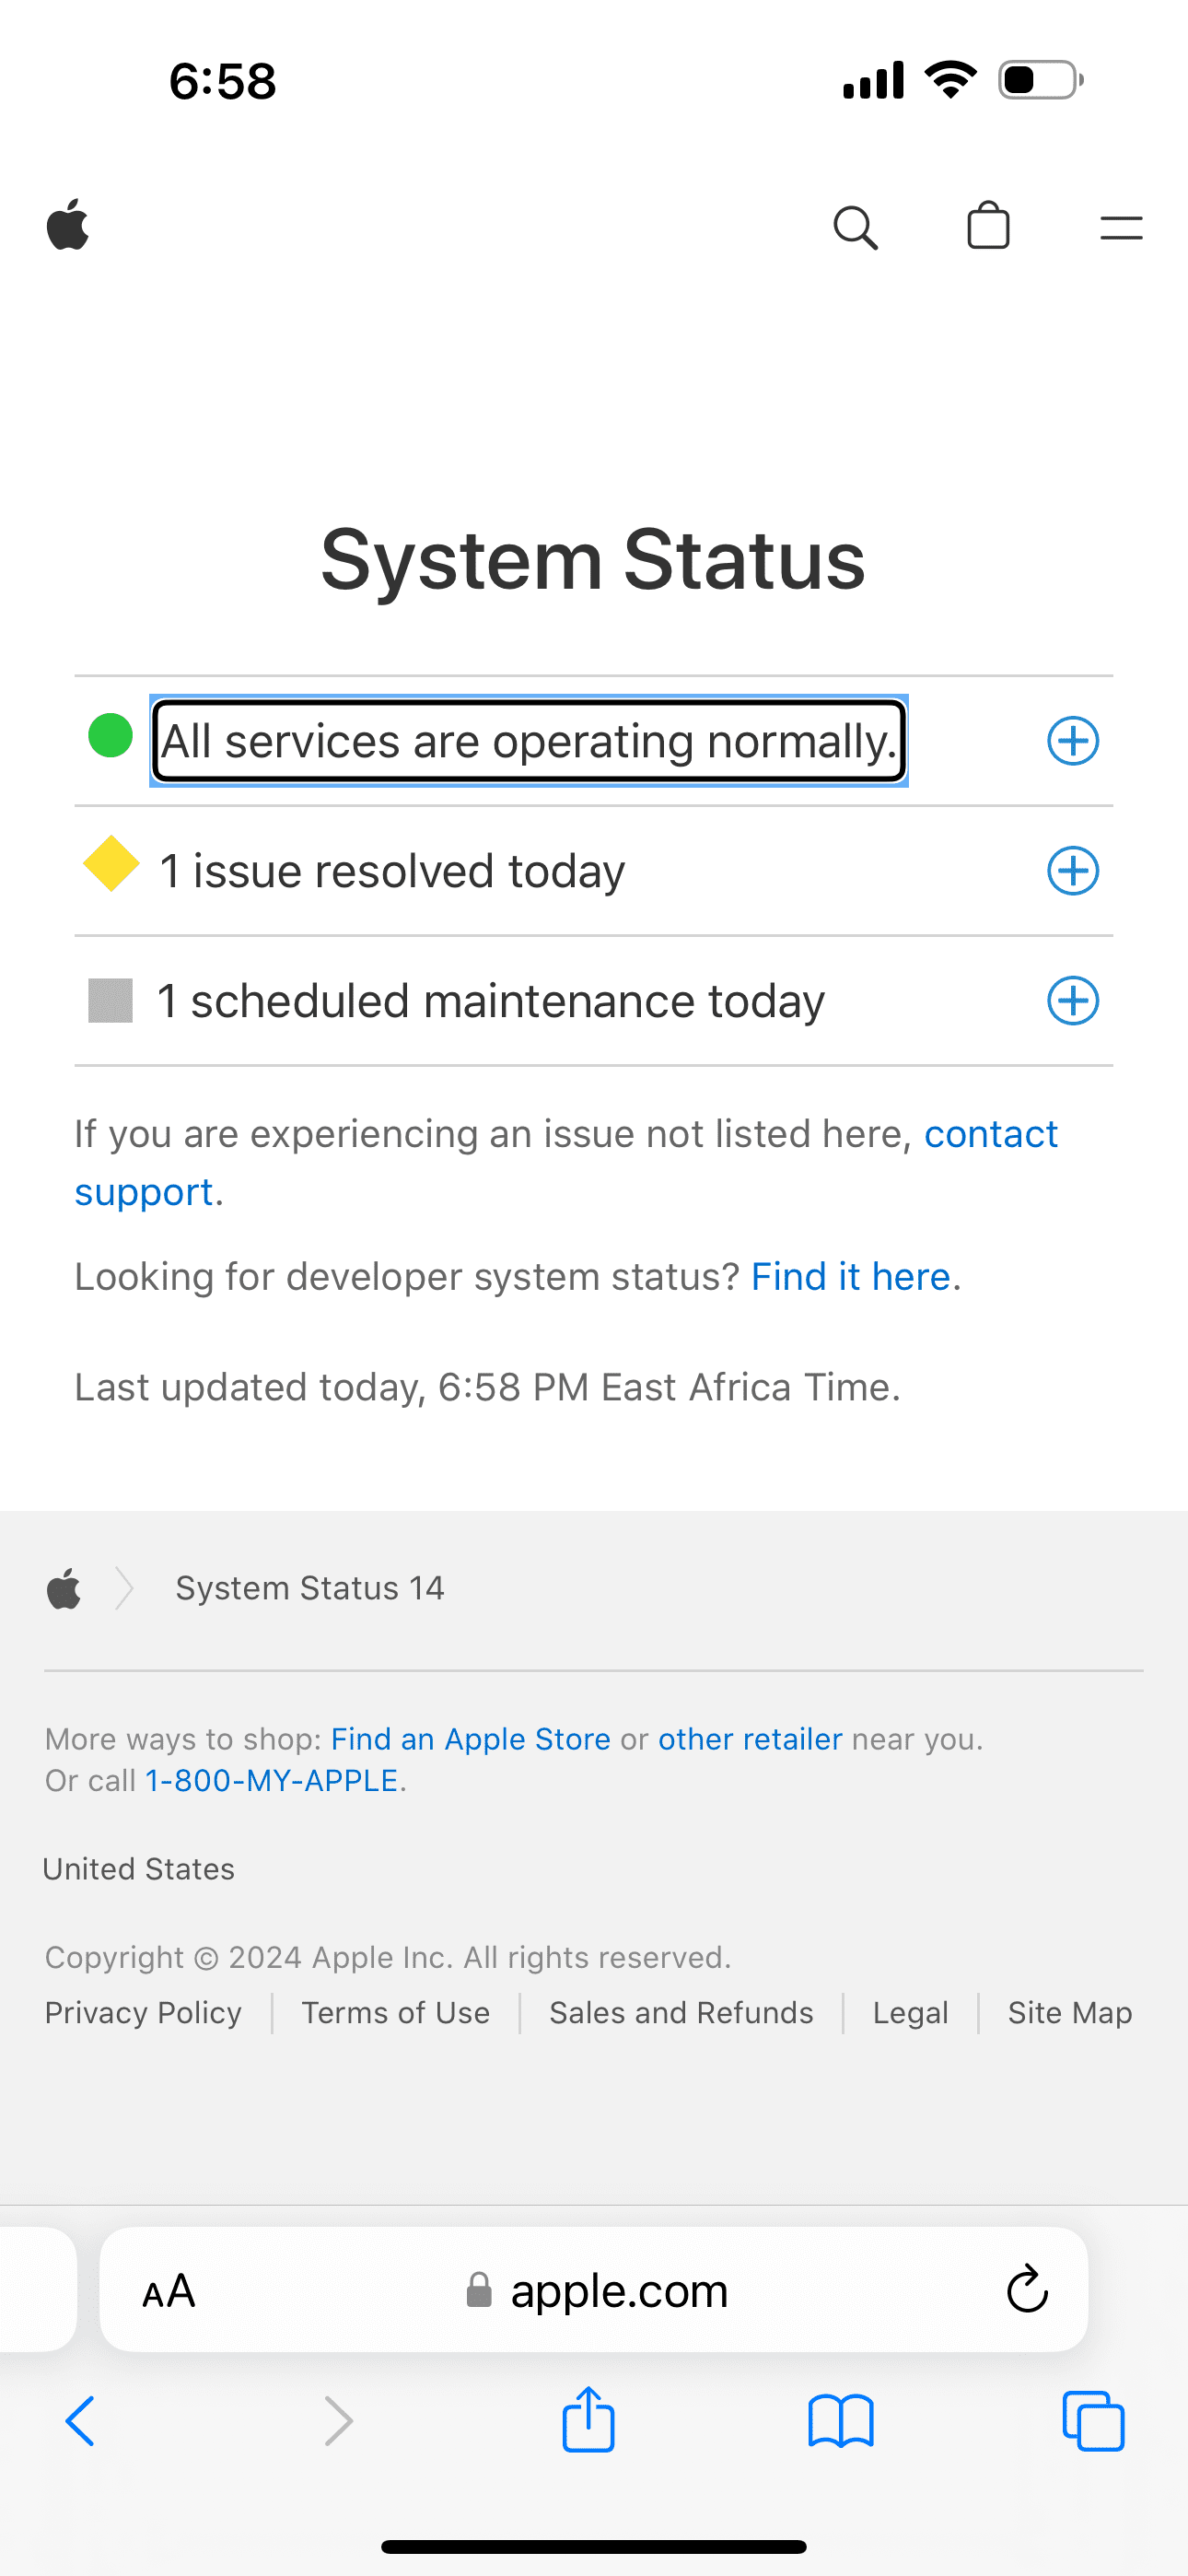Open search on the Apple site
Image resolution: width=1188 pixels, height=2576 pixels.
point(855,227)
